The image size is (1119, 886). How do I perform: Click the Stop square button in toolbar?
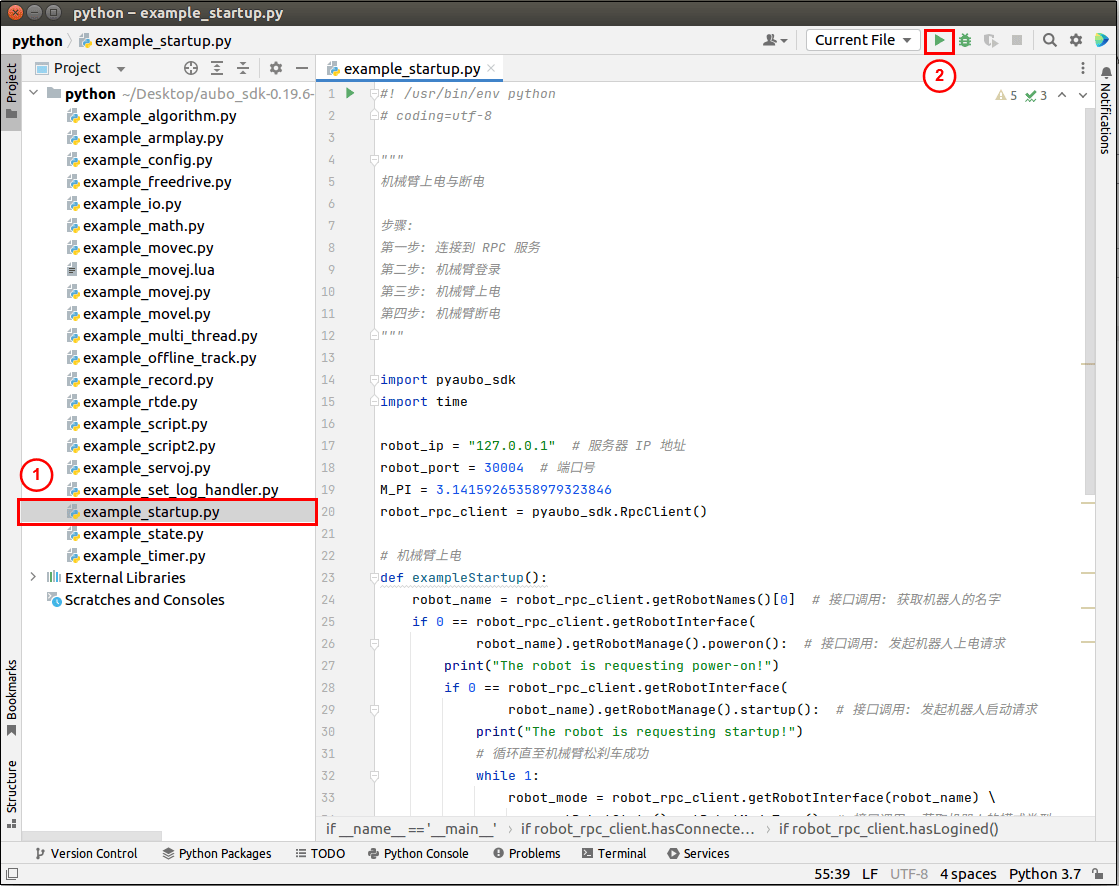click(1017, 41)
